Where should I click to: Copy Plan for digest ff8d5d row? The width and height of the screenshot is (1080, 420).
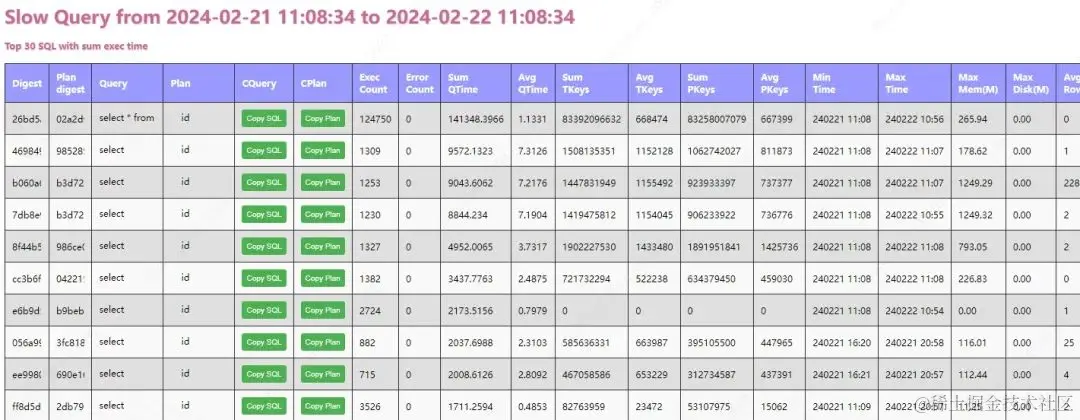pos(323,406)
